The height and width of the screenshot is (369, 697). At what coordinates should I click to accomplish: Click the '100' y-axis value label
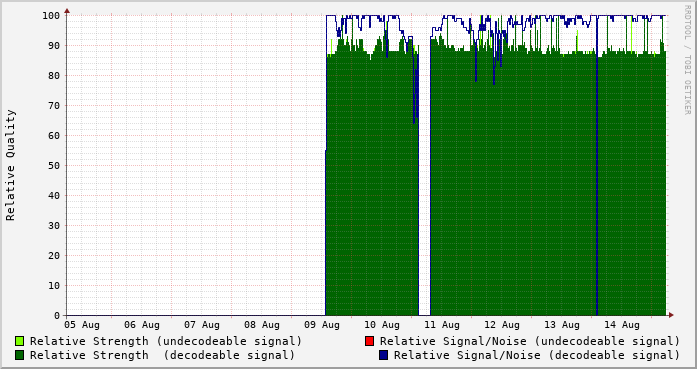[51, 16]
